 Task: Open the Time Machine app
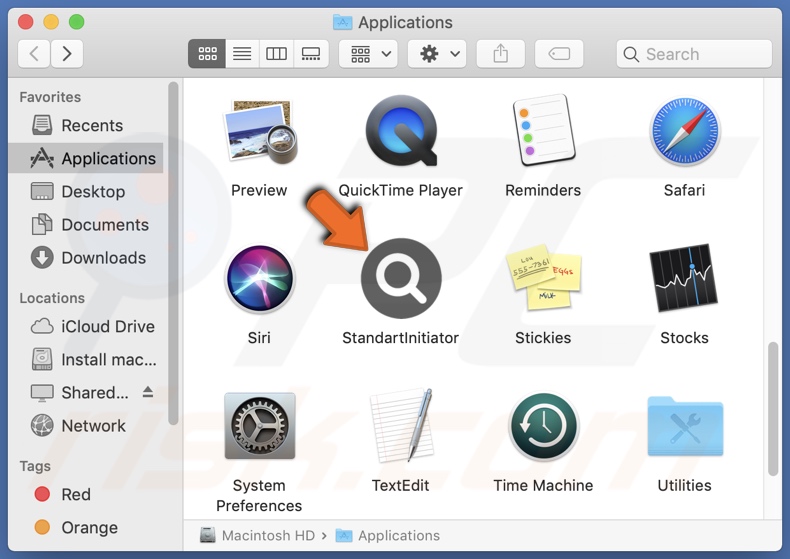(543, 426)
